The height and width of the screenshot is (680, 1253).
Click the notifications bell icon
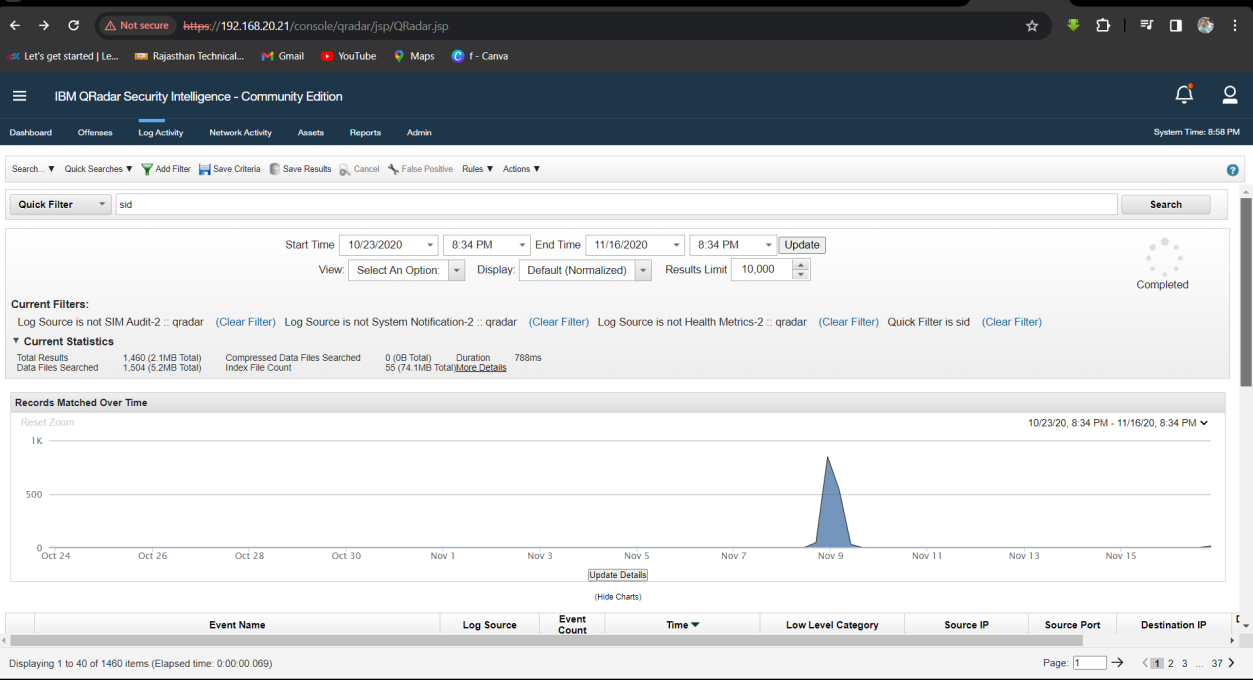coord(1183,95)
